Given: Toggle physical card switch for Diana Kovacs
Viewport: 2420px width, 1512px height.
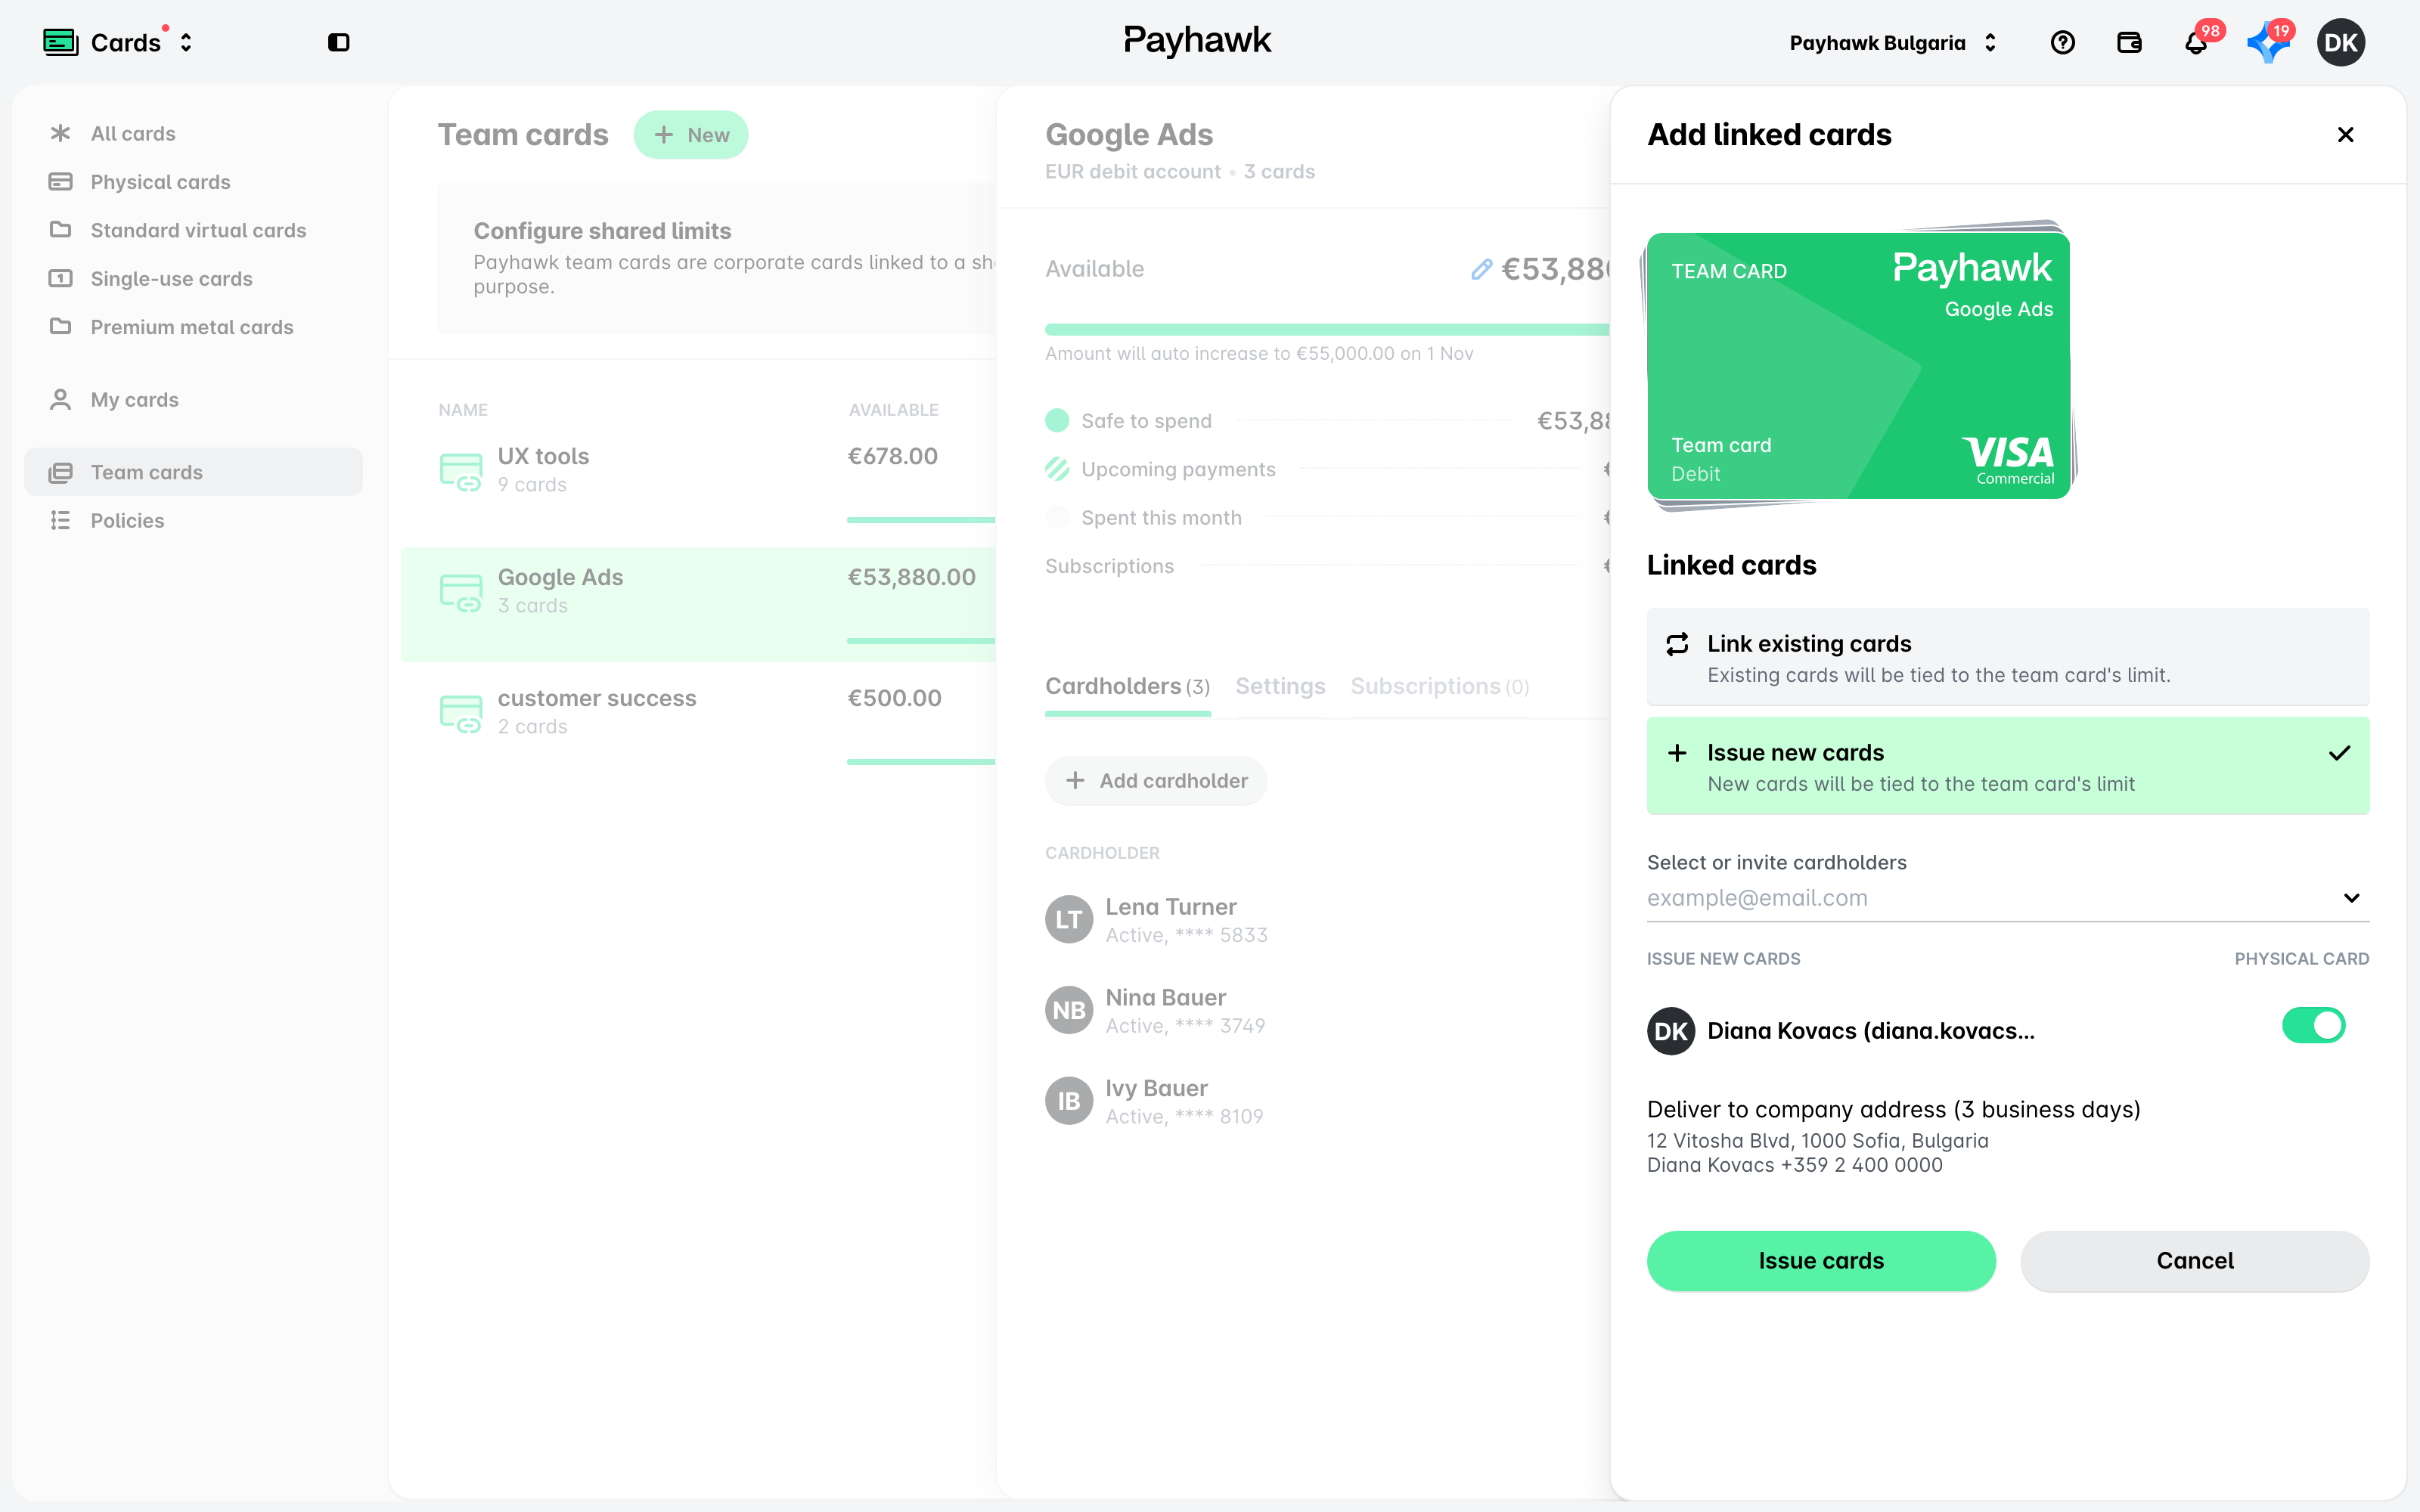Looking at the screenshot, I should point(2313,1025).
